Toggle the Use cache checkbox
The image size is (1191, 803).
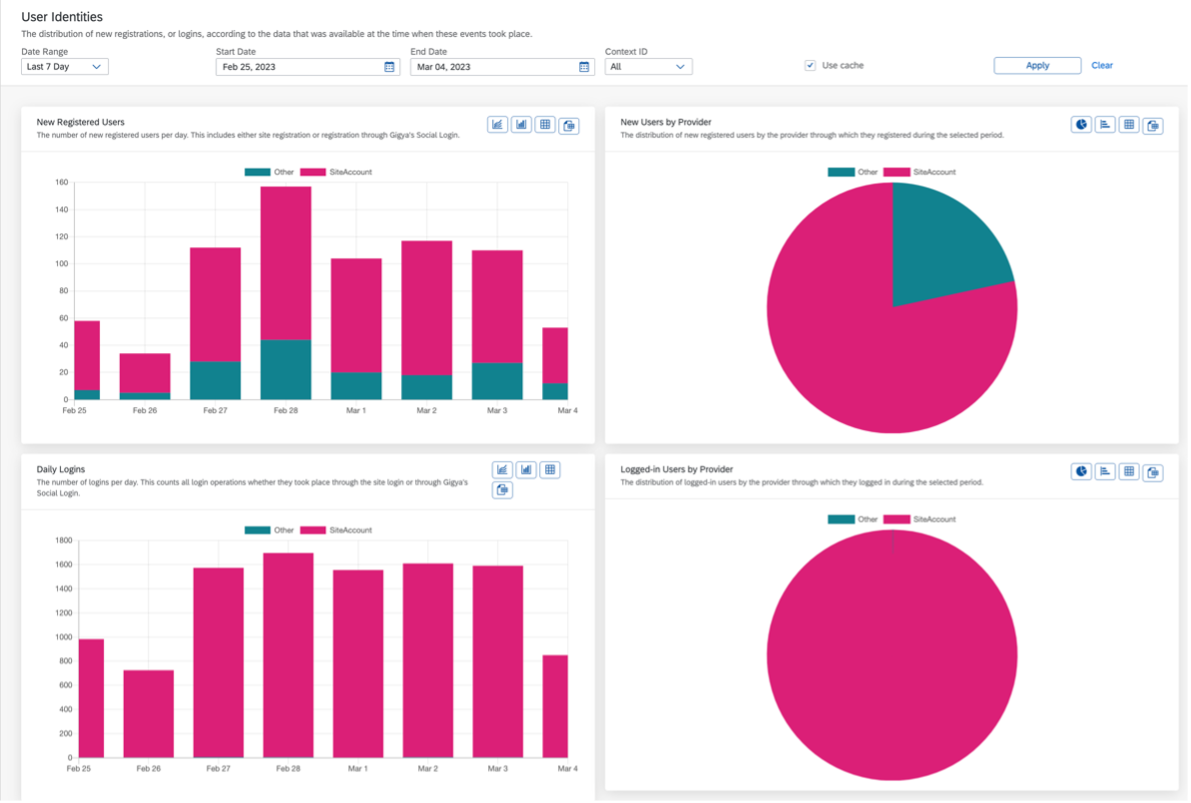809,66
